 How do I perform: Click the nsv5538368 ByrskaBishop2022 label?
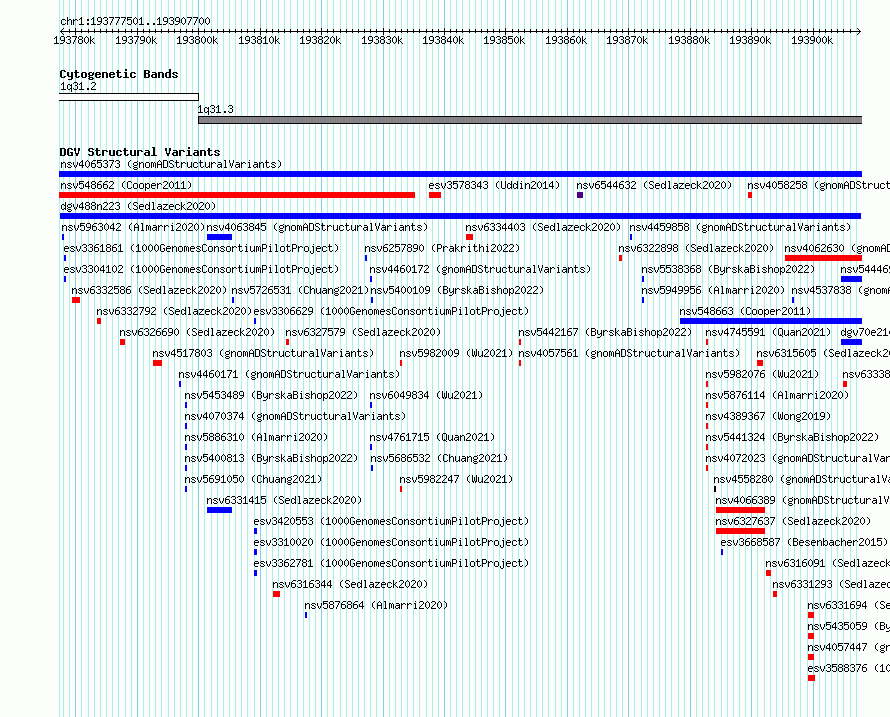(x=728, y=269)
